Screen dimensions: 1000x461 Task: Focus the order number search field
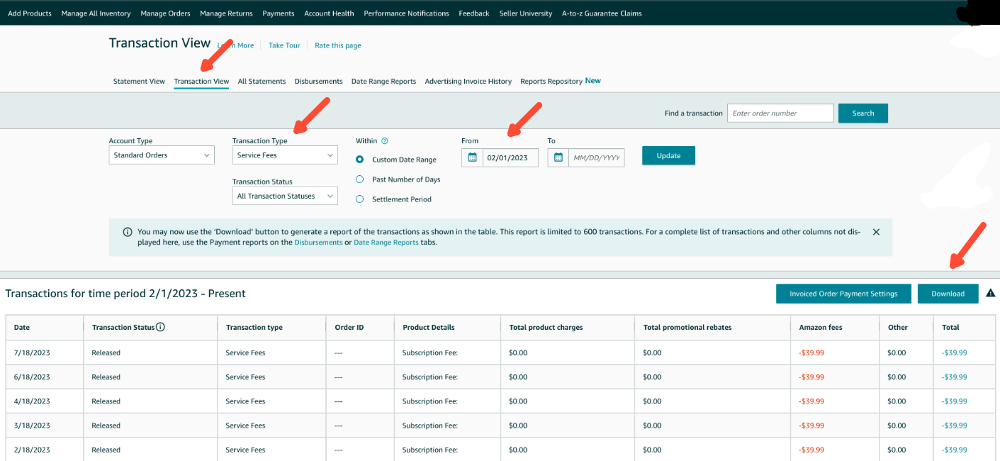[x=781, y=113]
